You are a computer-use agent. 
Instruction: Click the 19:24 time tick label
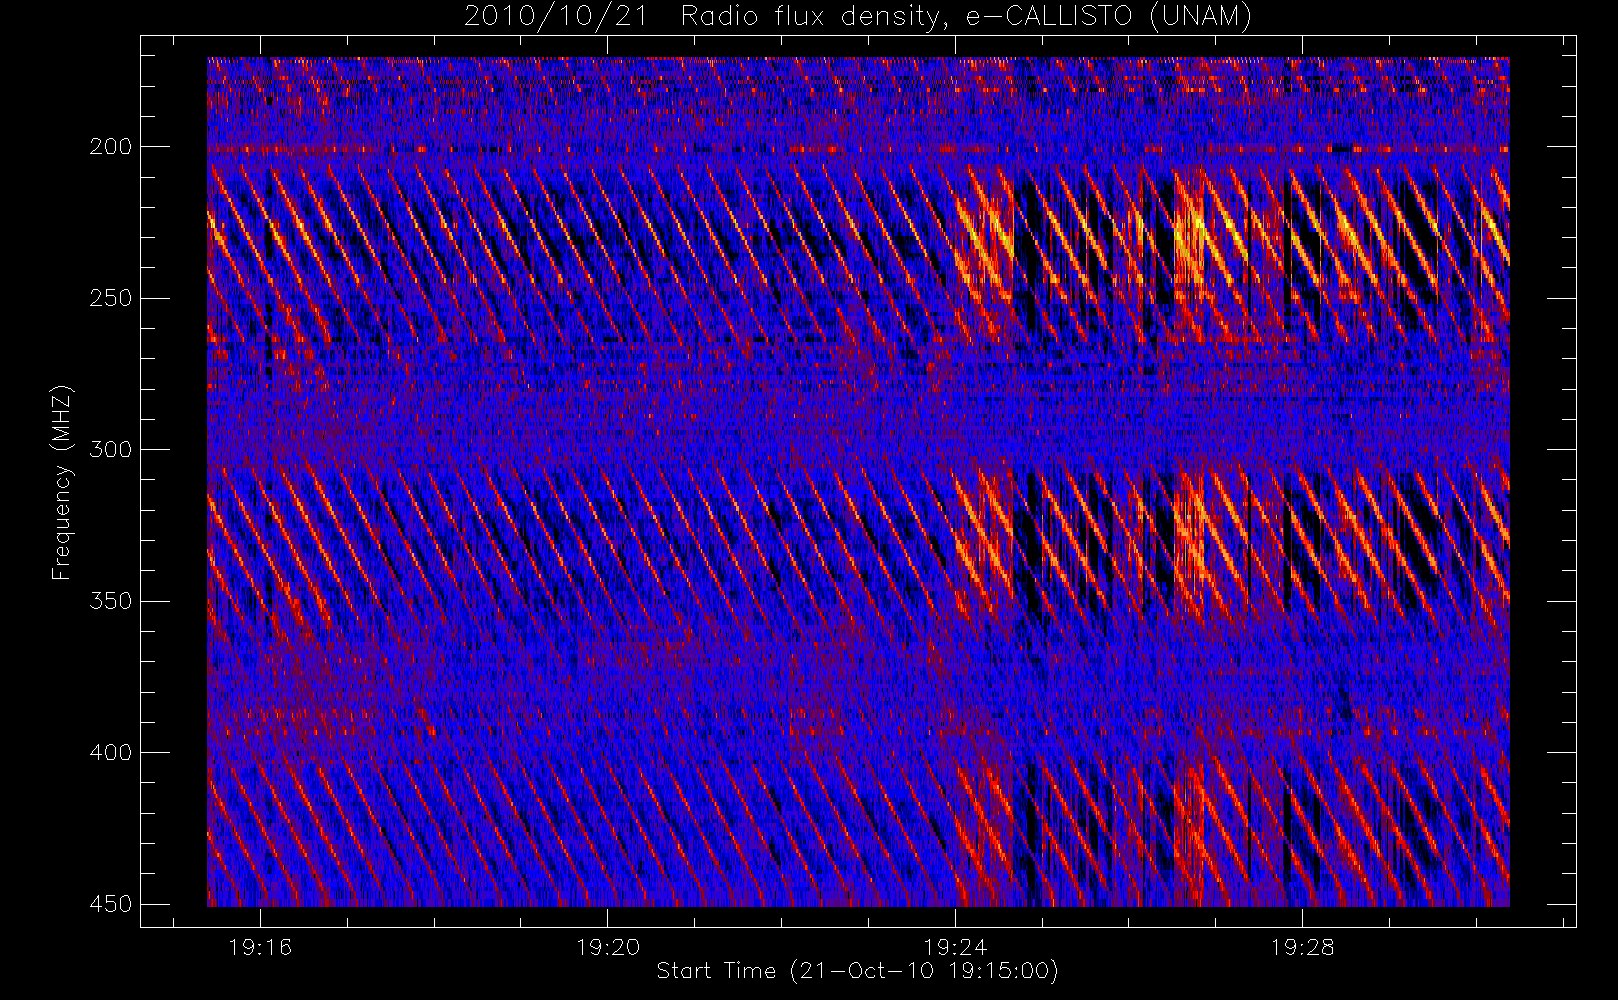click(x=955, y=947)
